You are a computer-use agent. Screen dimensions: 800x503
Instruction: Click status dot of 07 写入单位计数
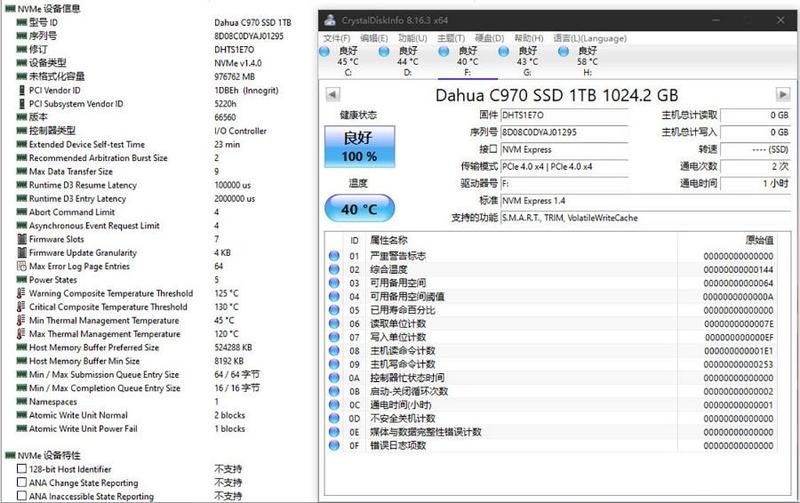(x=334, y=337)
